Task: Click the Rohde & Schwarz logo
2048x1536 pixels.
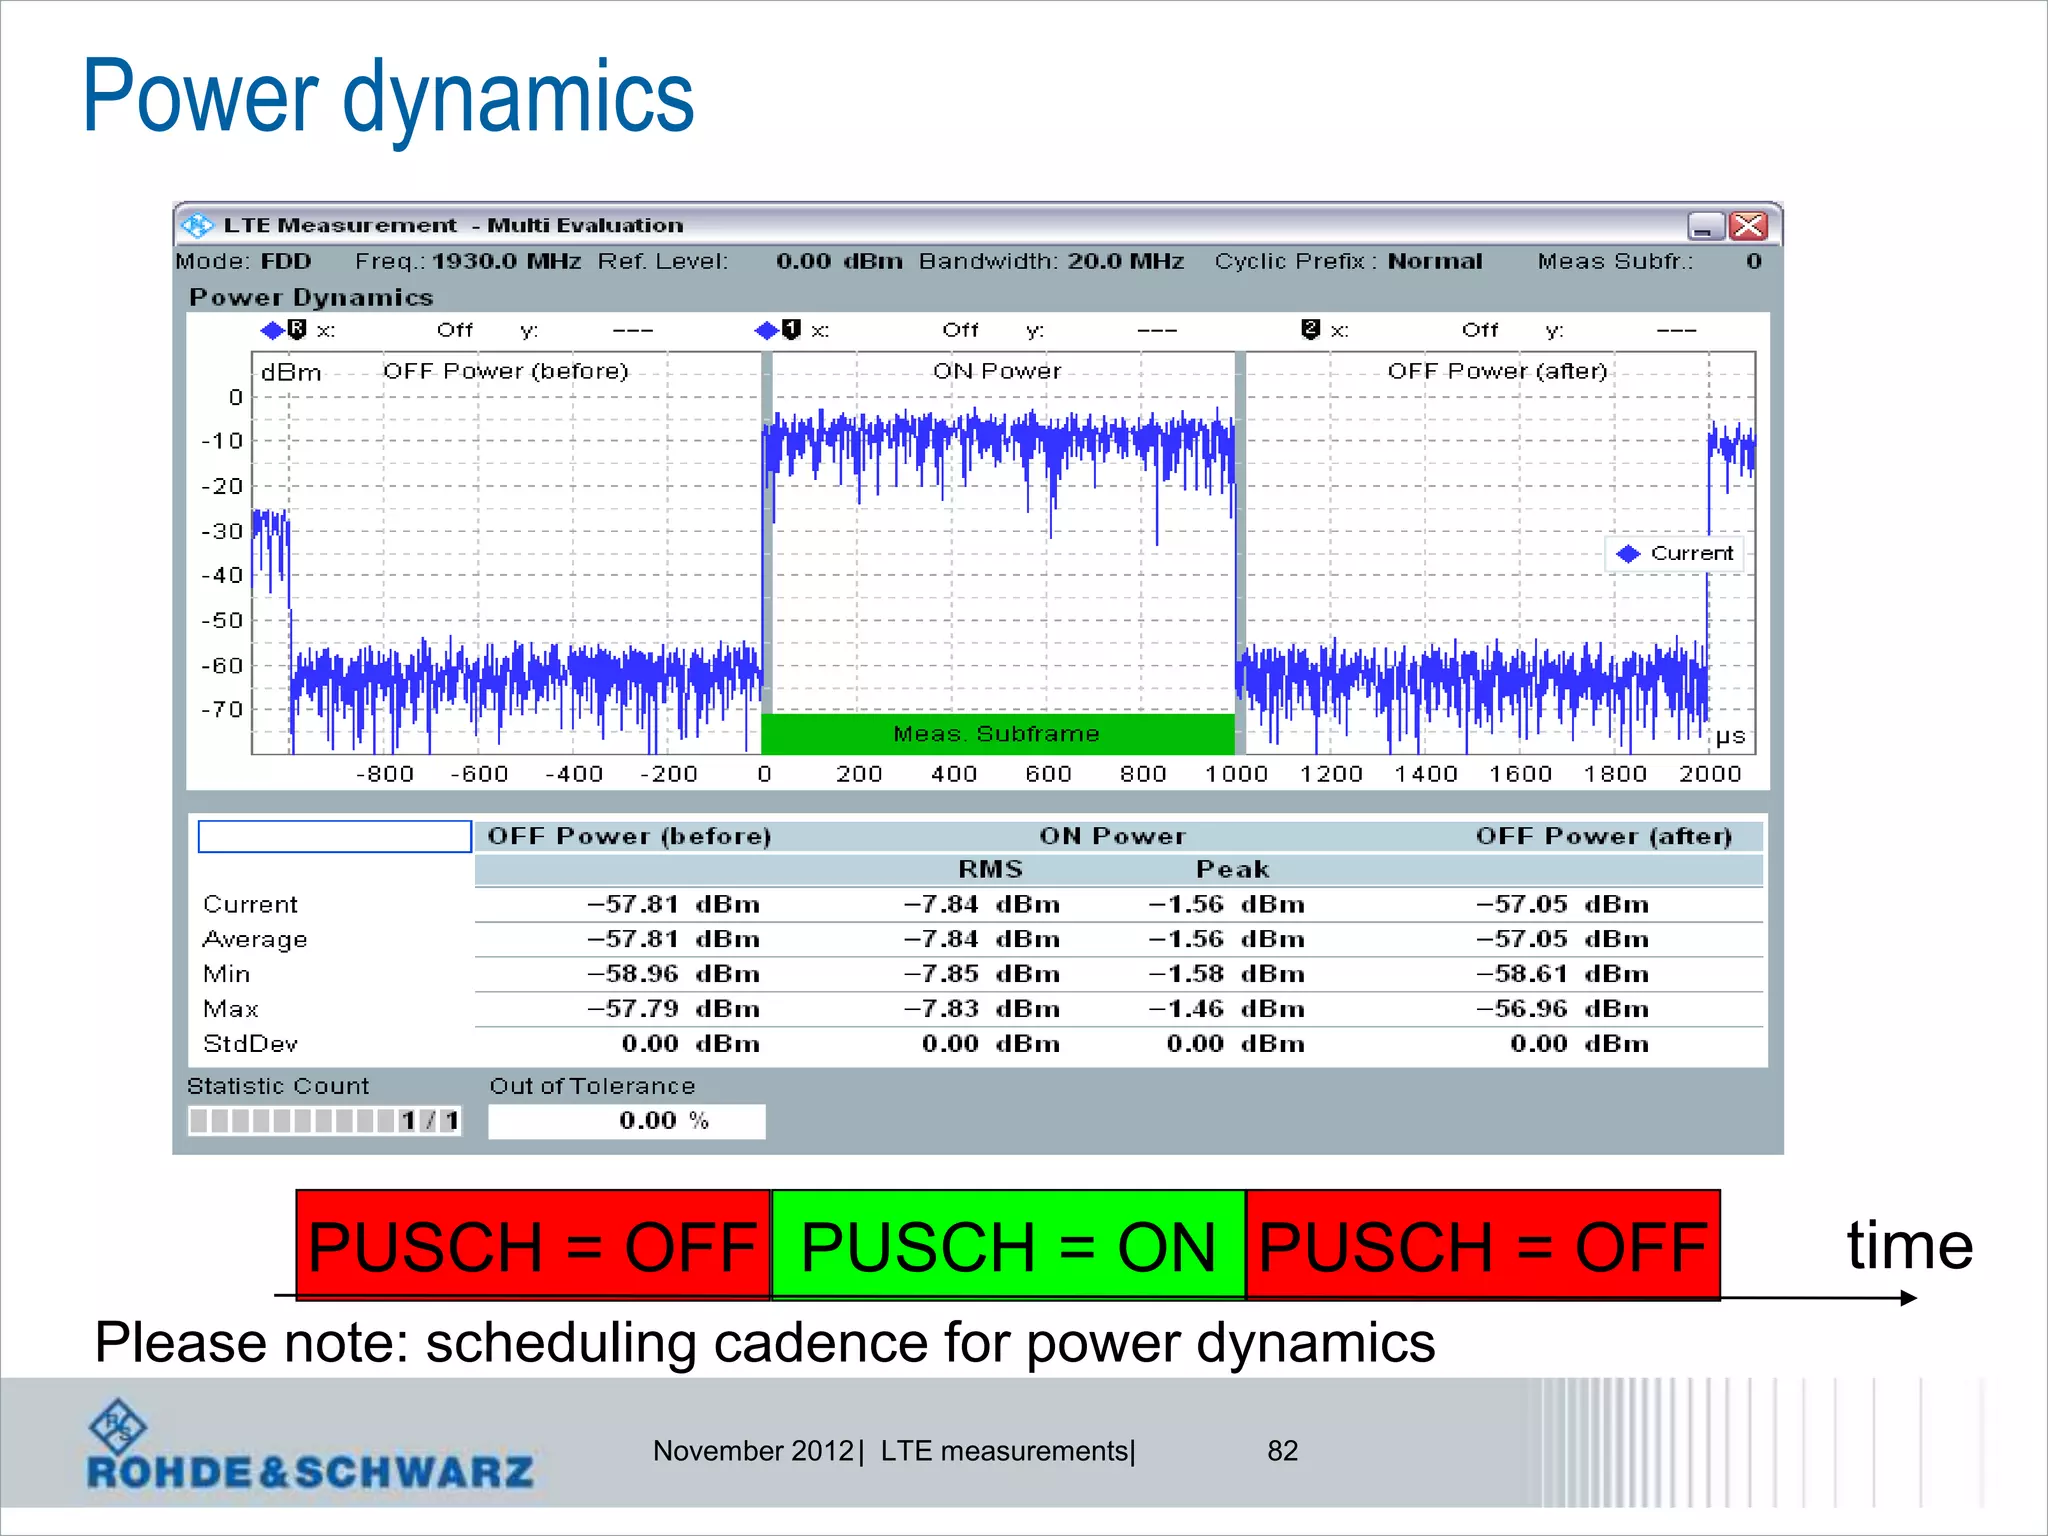Action: click(310, 1446)
